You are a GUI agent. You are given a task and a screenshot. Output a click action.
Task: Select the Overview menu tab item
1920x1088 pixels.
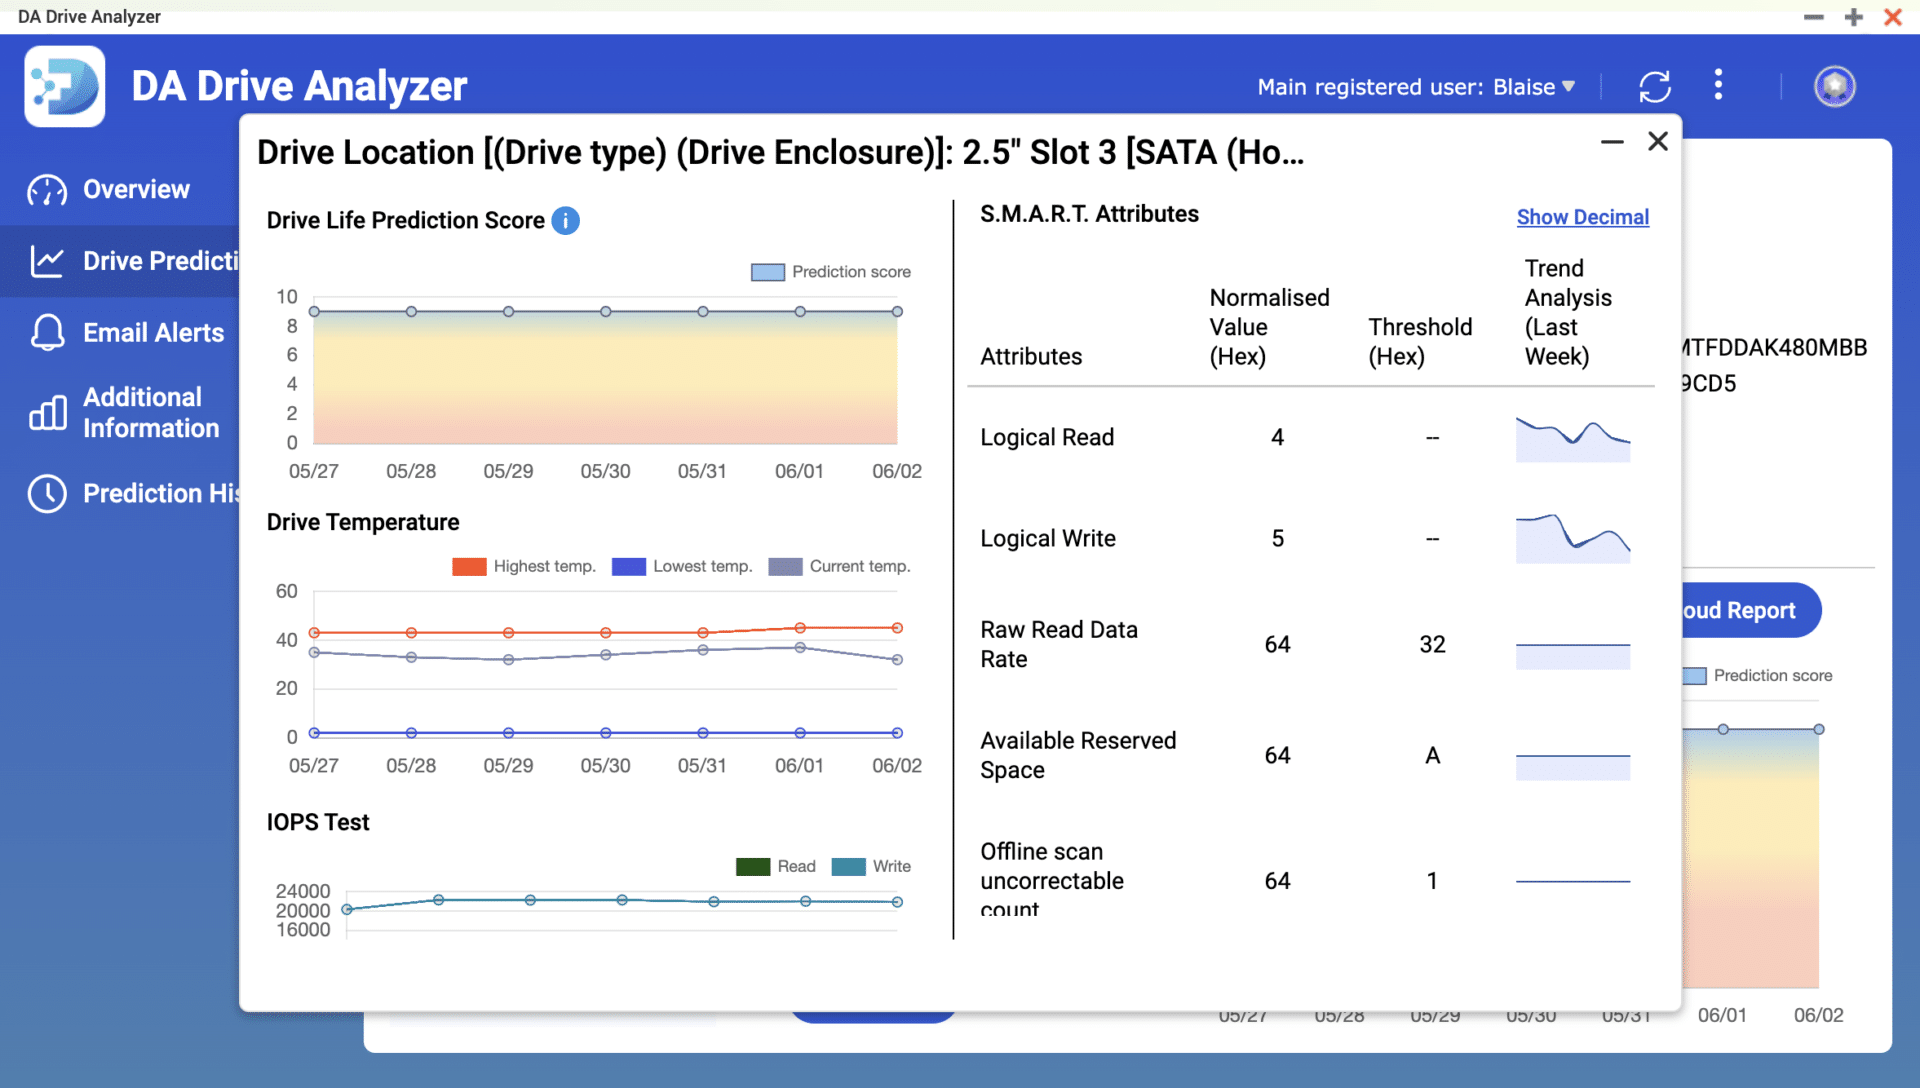pyautogui.click(x=135, y=189)
